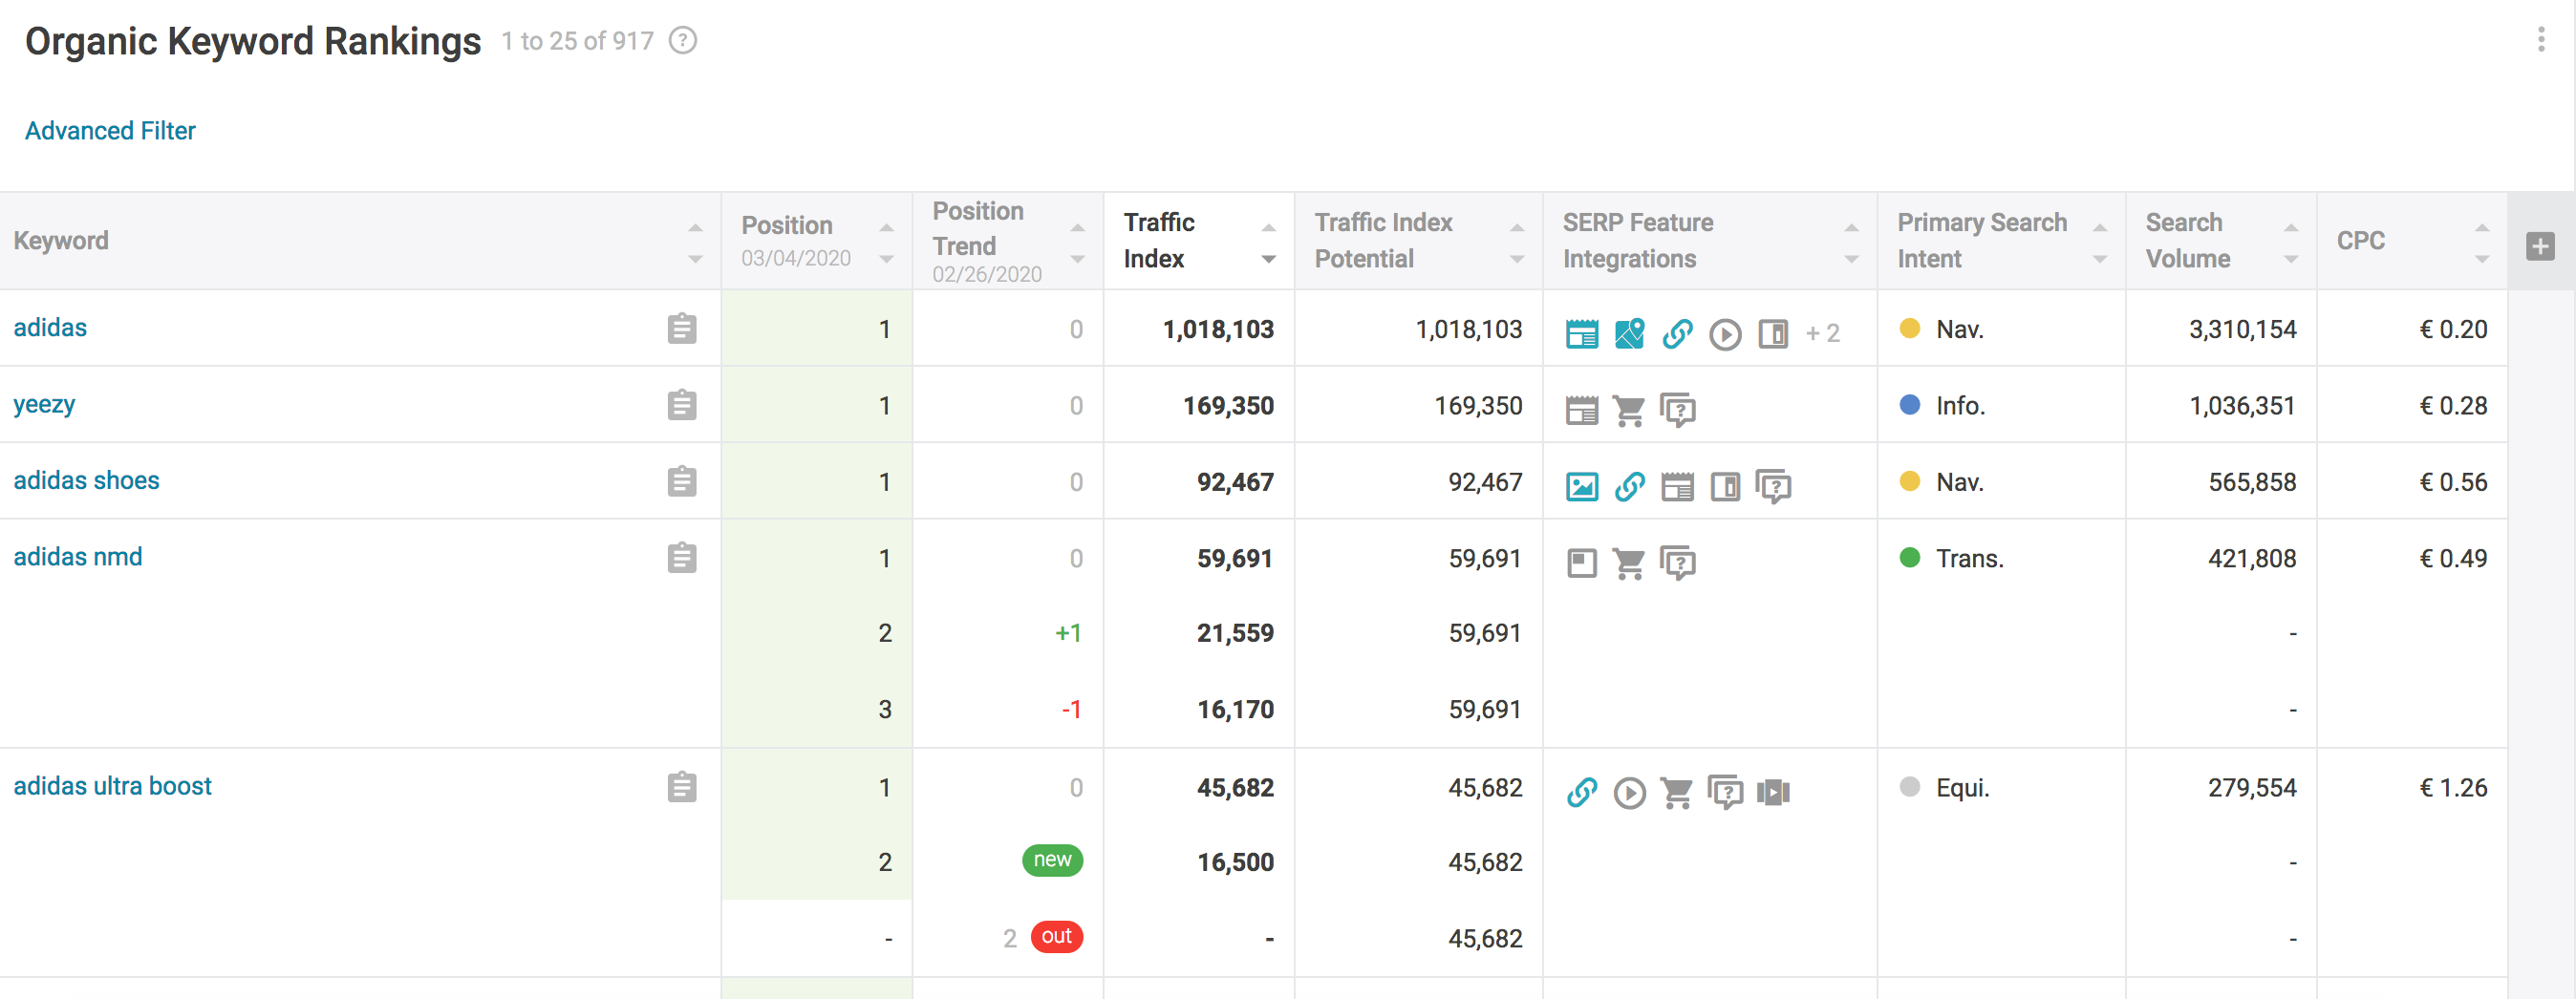Sort by the Traffic Index column
2576x999 pixels.
click(1268, 243)
